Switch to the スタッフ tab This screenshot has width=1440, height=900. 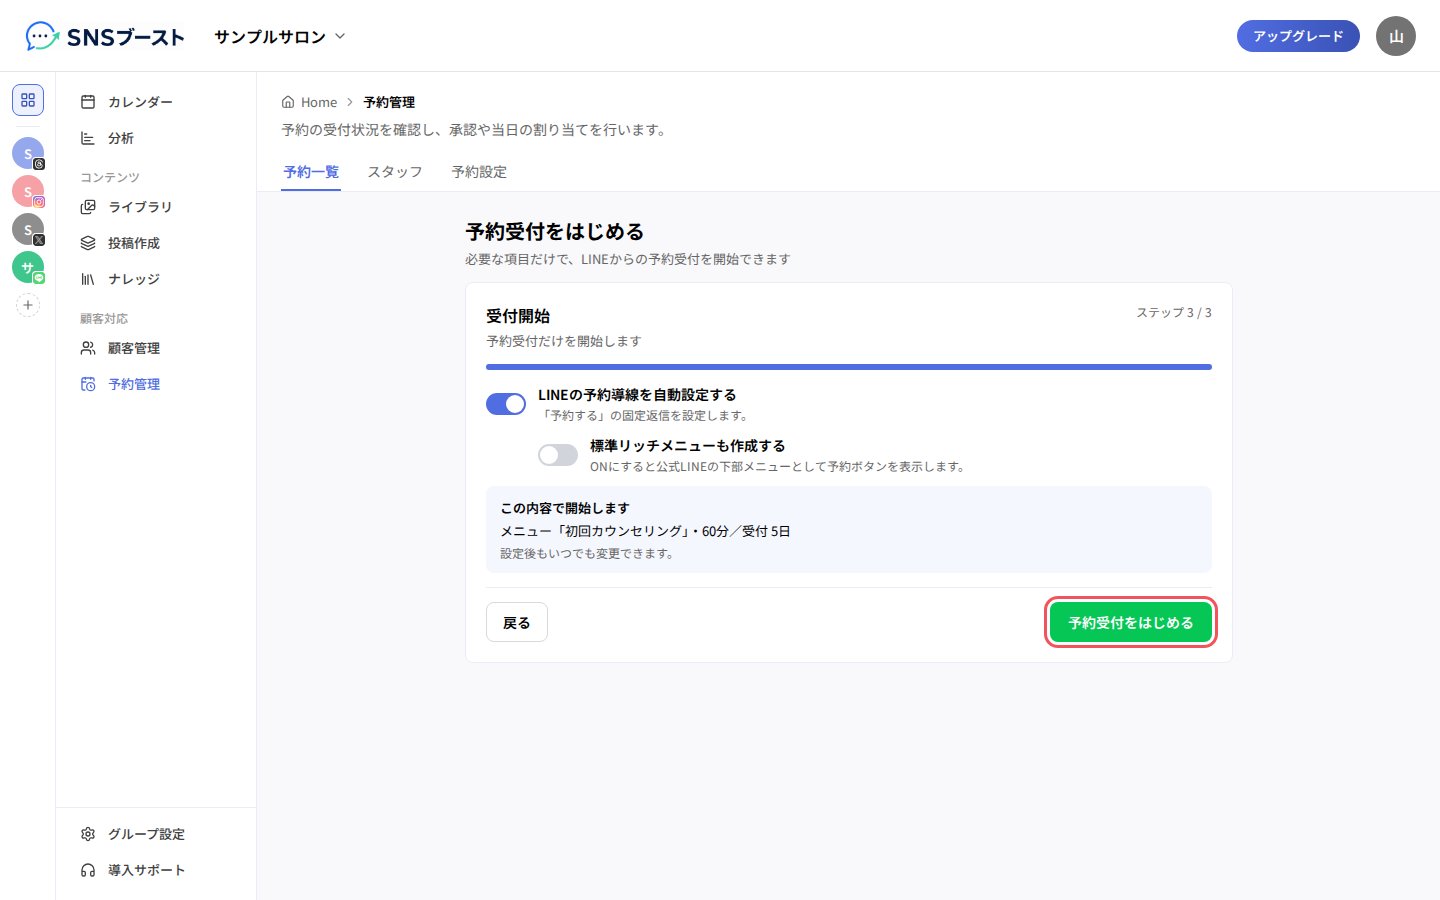[x=395, y=172]
